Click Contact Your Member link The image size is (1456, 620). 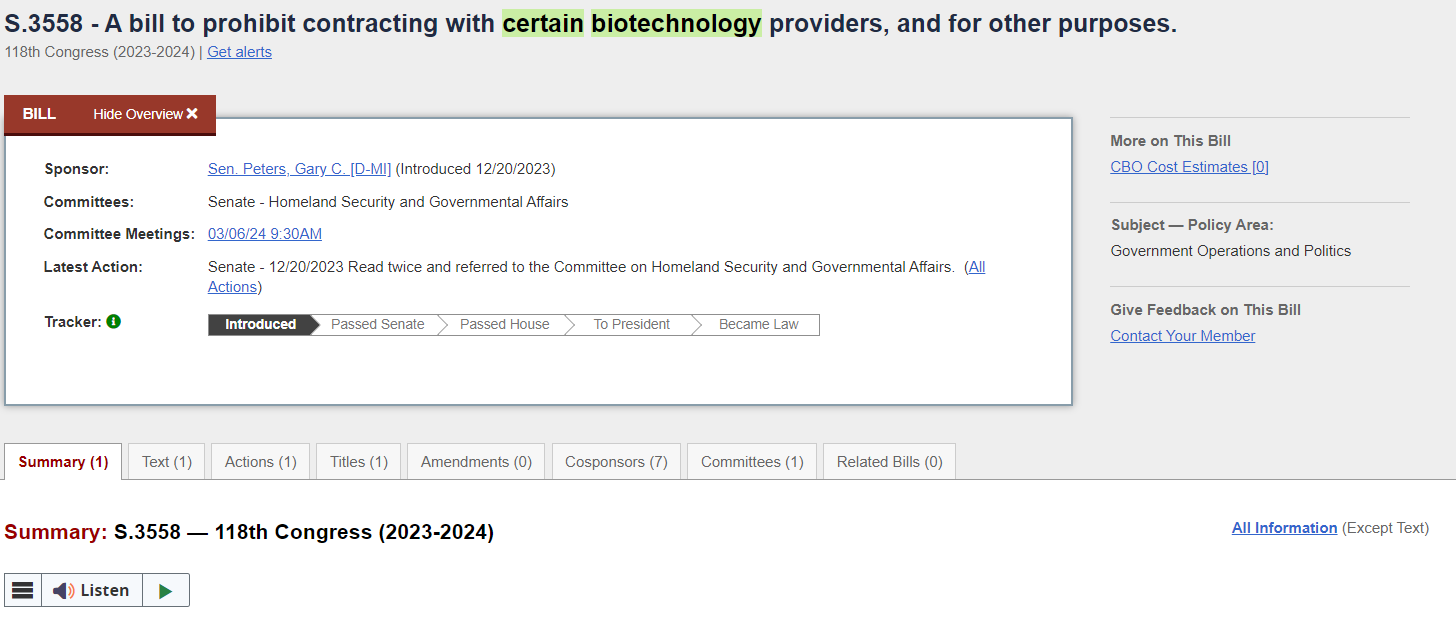tap(1182, 336)
